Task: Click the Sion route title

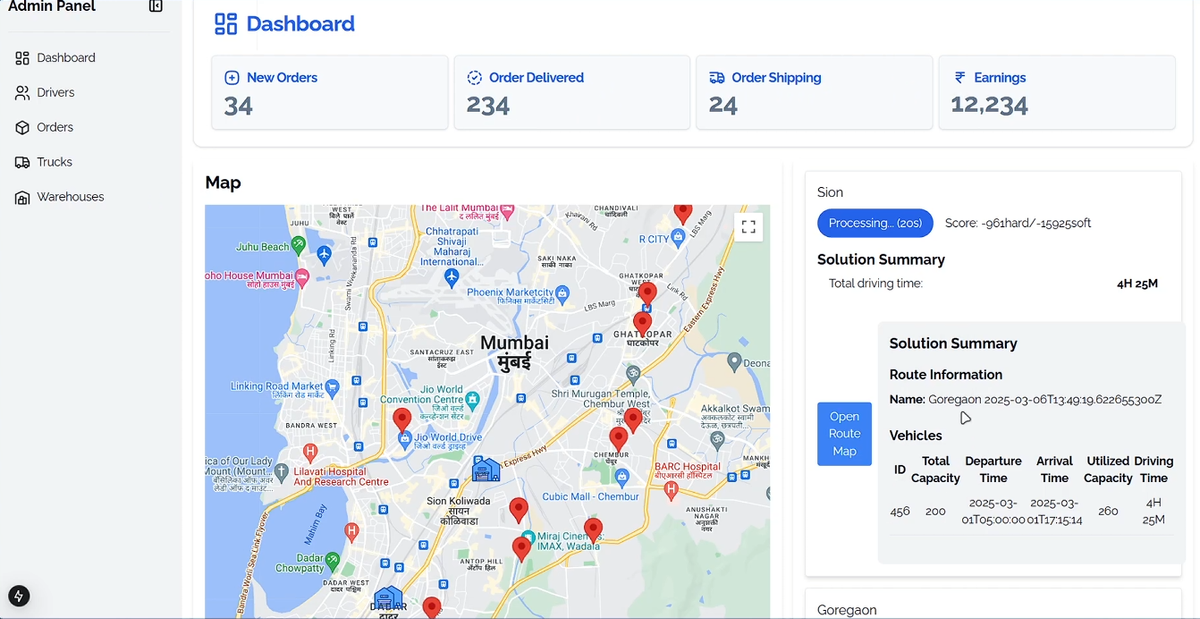Action: 830,192
